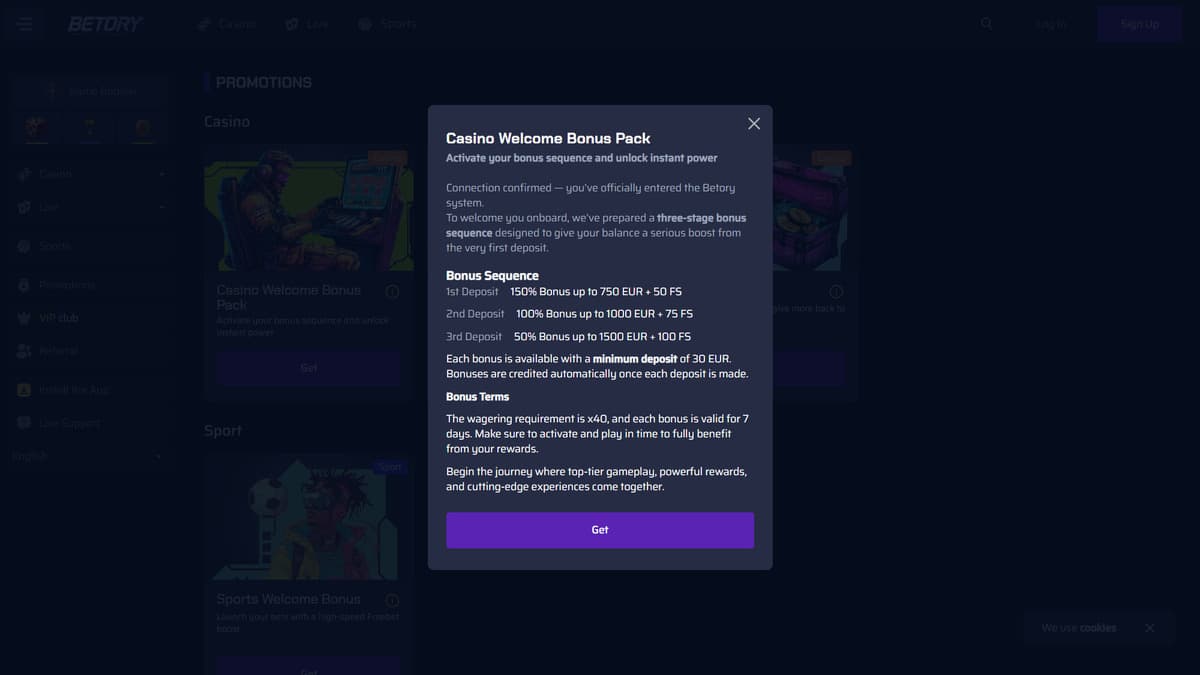Click the '2nd Deposit' line in the dialog
This screenshot has height=675, width=1200.
coord(569,314)
